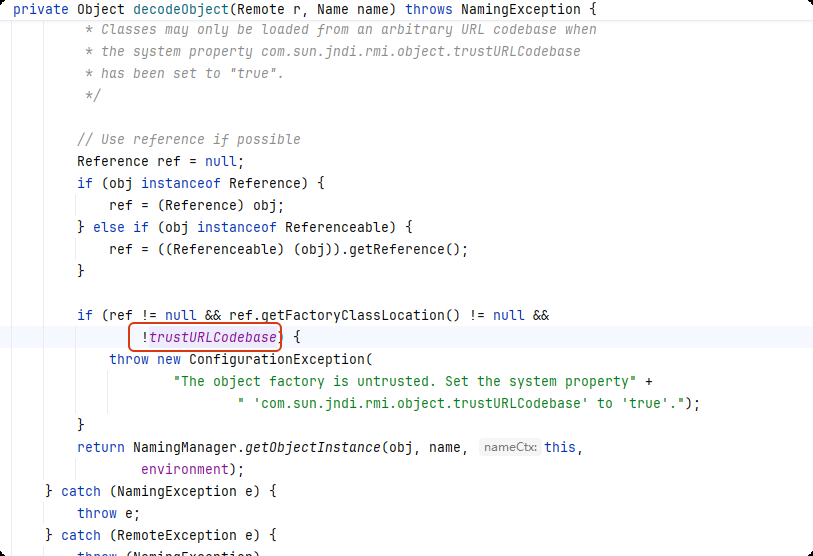This screenshot has height=556, width=813.
Task: Click the getReference() method call
Action: (x=412, y=249)
